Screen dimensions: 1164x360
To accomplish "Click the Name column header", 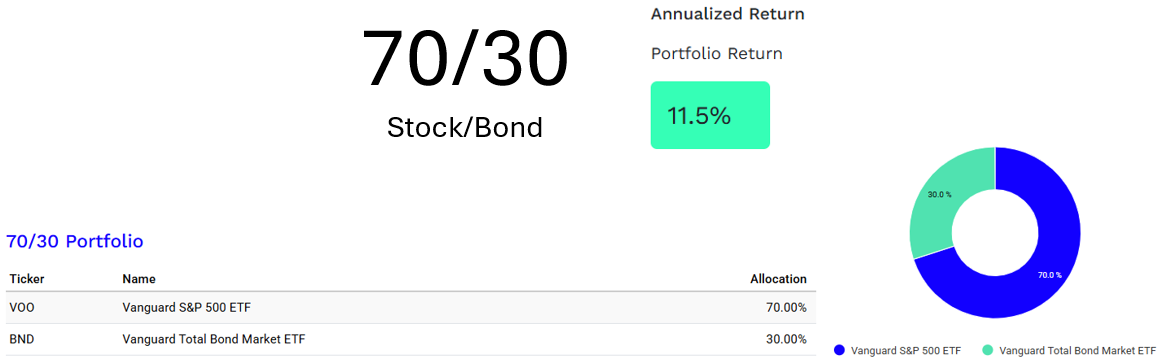I will coord(139,279).
